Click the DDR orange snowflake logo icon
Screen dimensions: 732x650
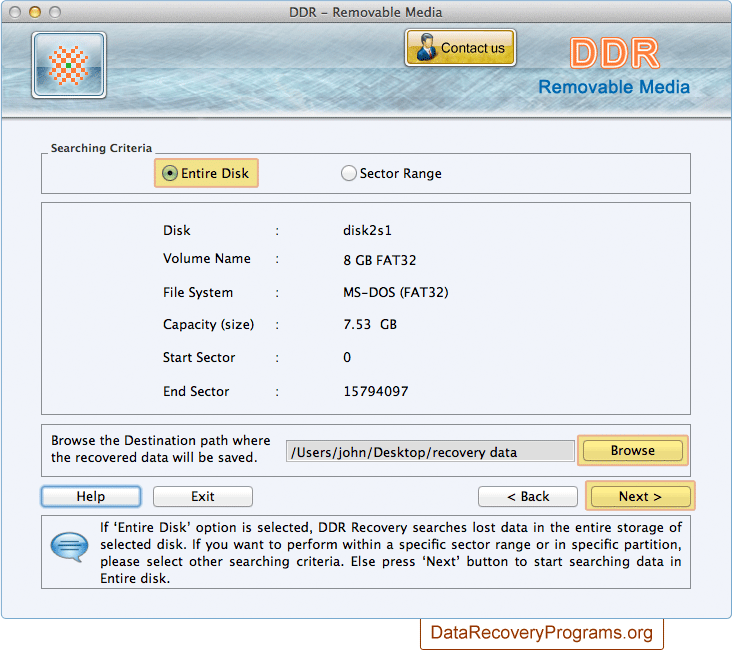[x=69, y=65]
